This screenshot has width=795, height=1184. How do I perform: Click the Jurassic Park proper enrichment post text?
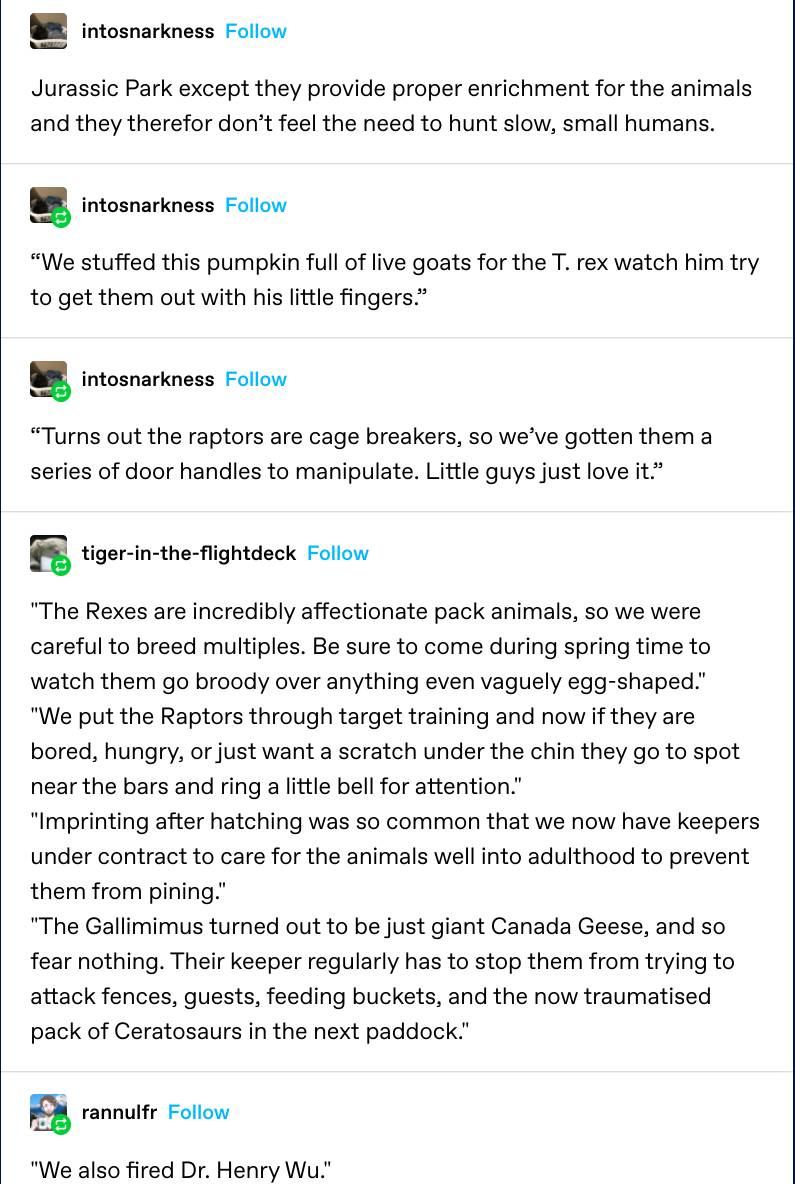pyautogui.click(x=391, y=106)
